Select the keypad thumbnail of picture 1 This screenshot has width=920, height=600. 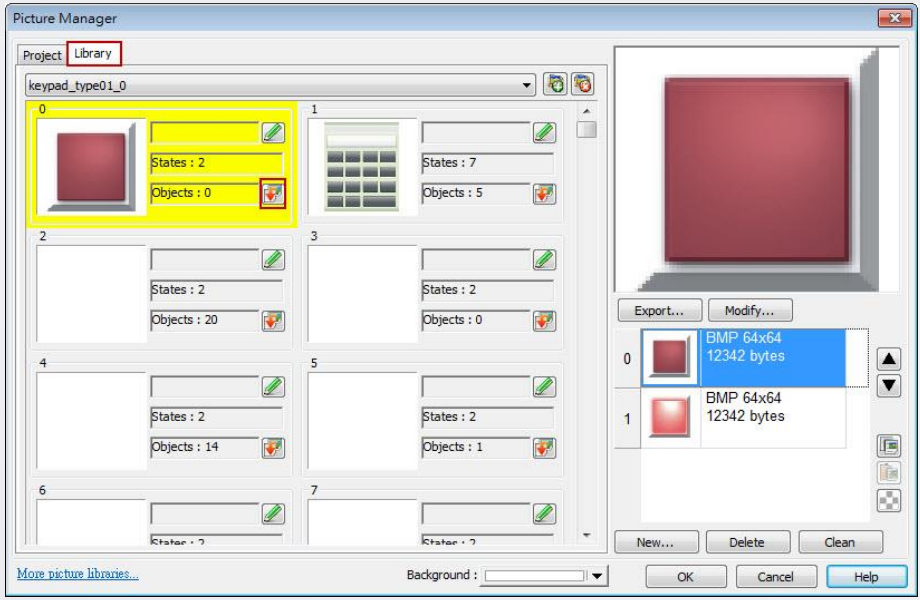coord(362,167)
